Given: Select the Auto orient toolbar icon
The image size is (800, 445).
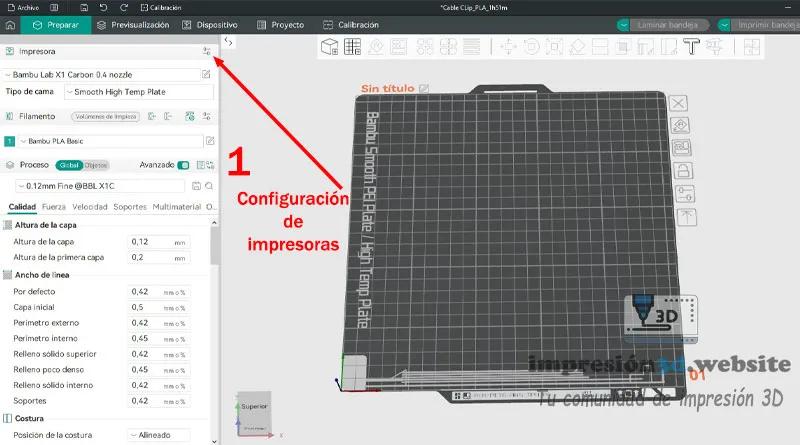Looking at the screenshot, I should (x=376, y=46).
